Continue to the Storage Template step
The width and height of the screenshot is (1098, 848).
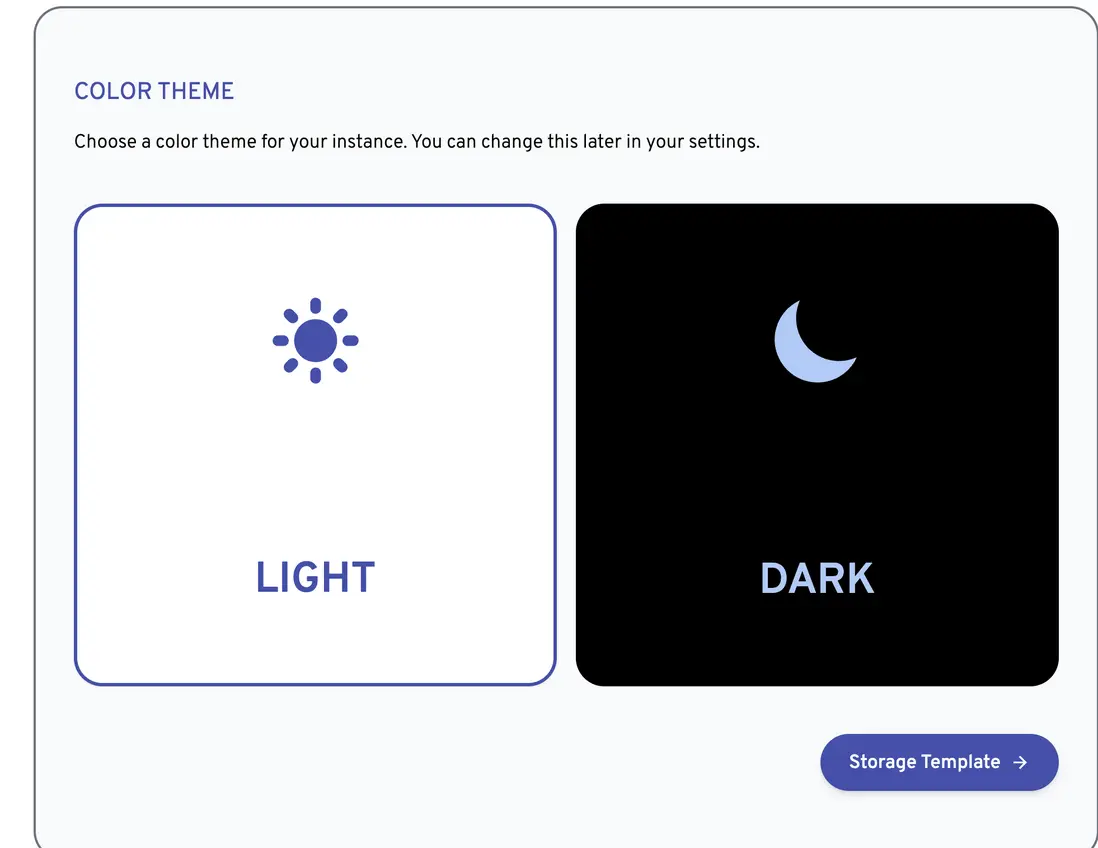(x=938, y=762)
